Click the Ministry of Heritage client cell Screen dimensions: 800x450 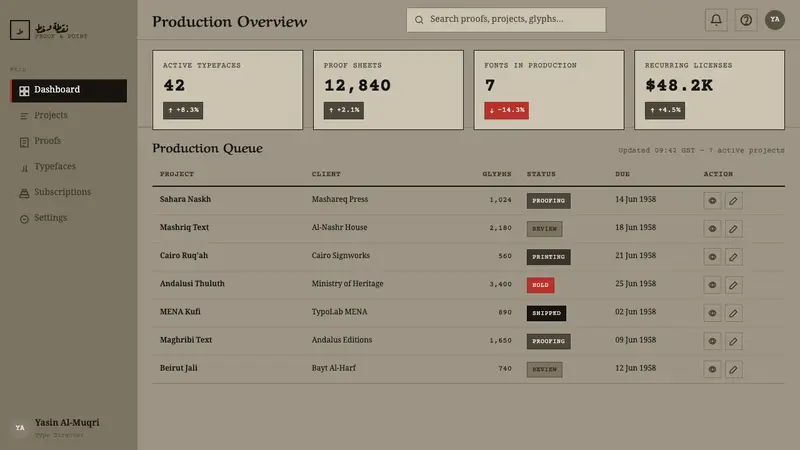[x=347, y=284]
